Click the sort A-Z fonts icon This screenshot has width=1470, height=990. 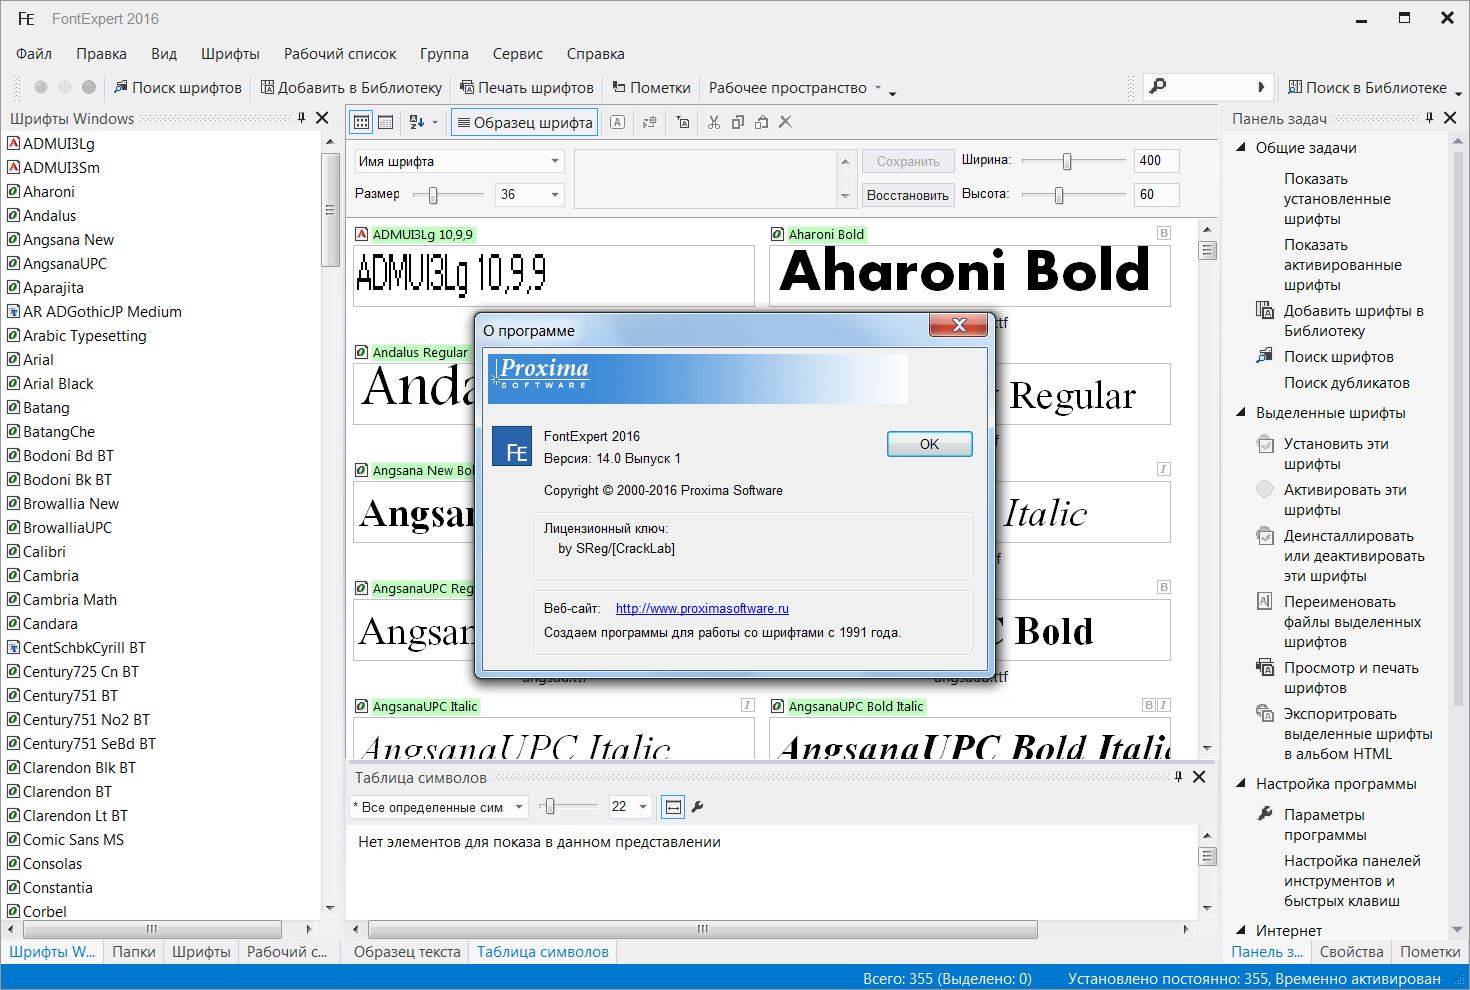pos(417,122)
